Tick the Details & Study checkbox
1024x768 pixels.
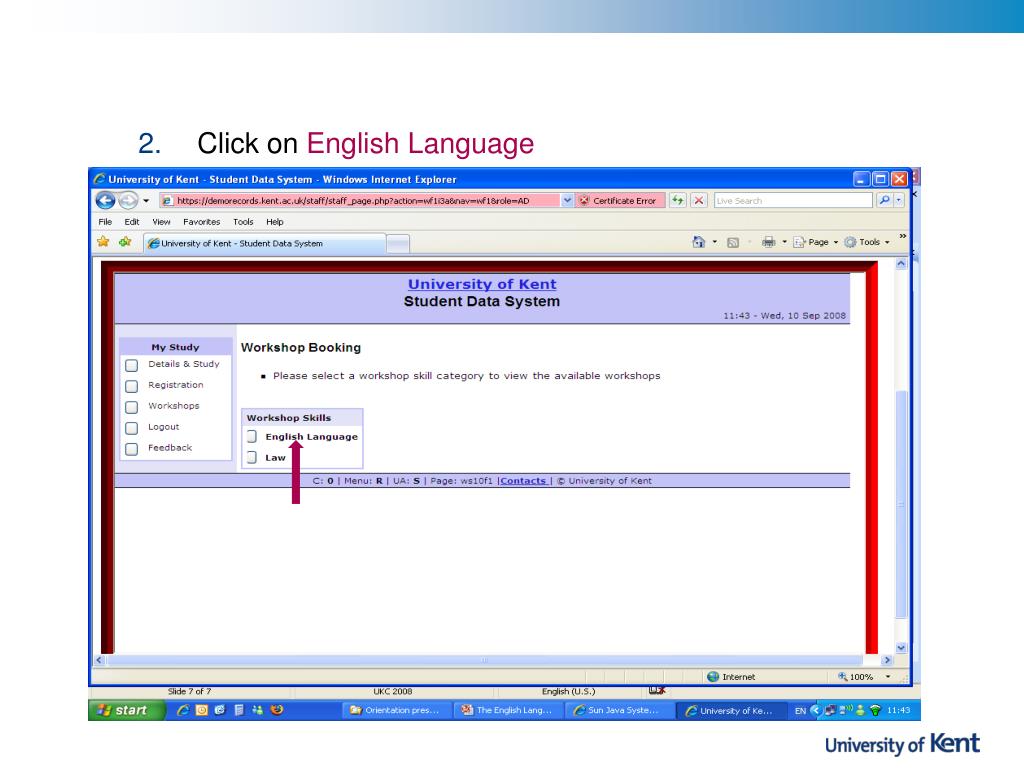(131, 365)
